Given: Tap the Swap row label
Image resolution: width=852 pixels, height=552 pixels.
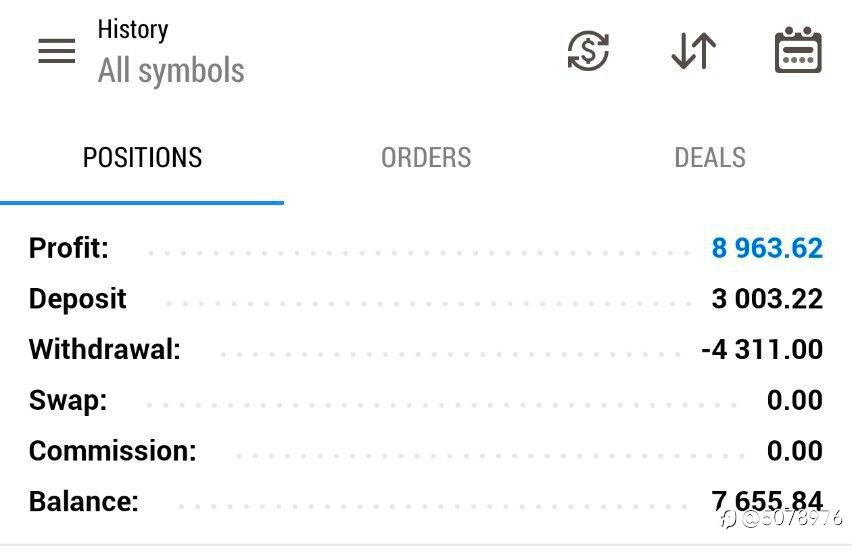Looking at the screenshot, I should pyautogui.click(x=68, y=400).
